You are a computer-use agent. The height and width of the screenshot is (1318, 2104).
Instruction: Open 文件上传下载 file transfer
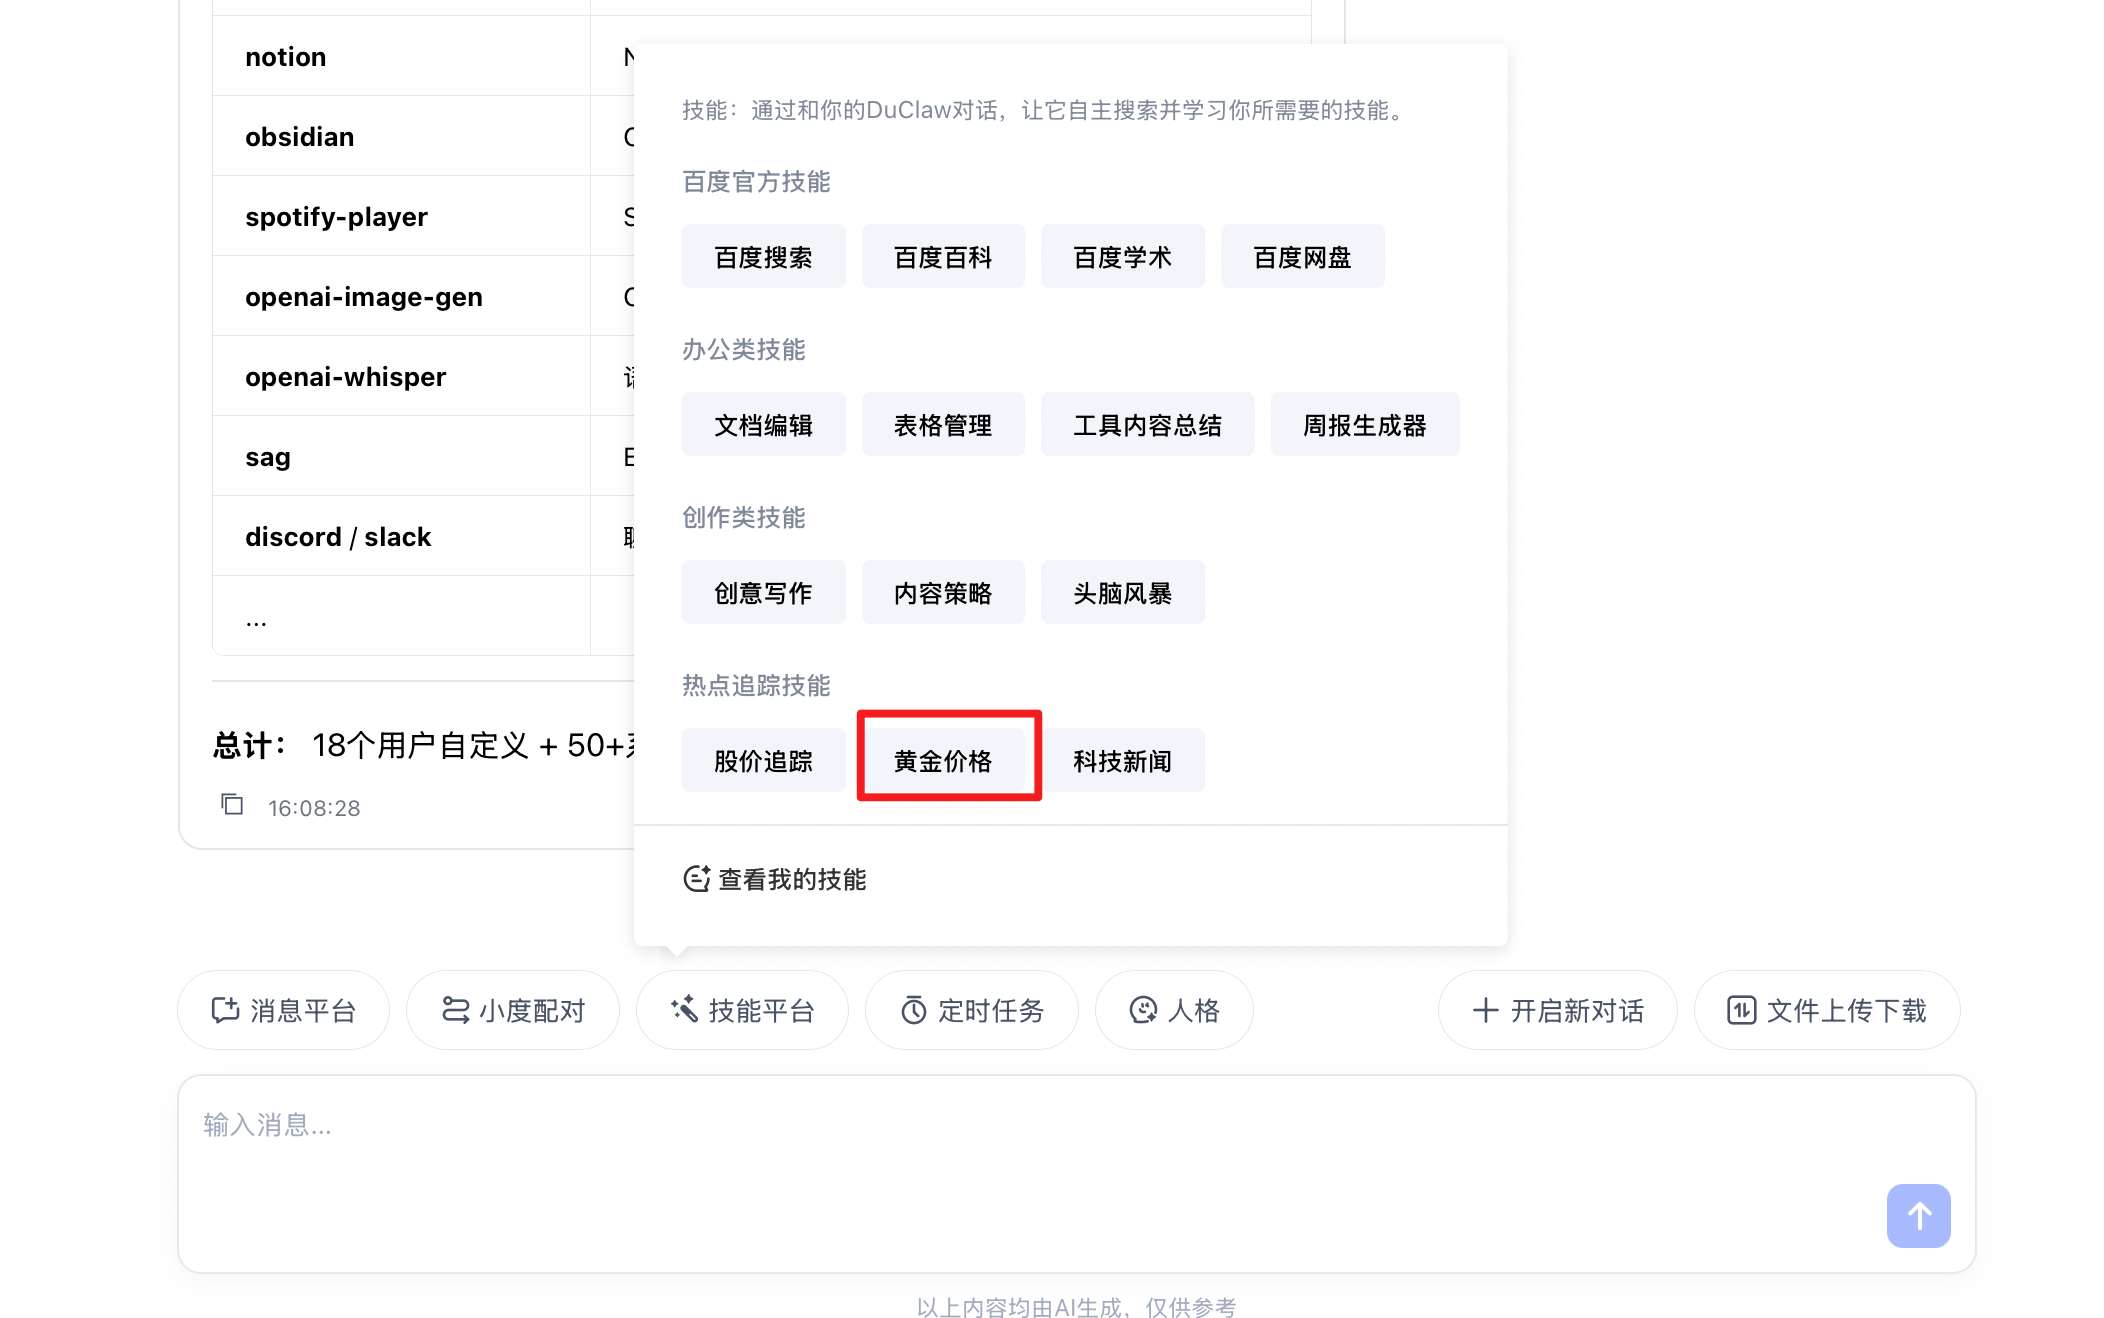(x=1826, y=1010)
